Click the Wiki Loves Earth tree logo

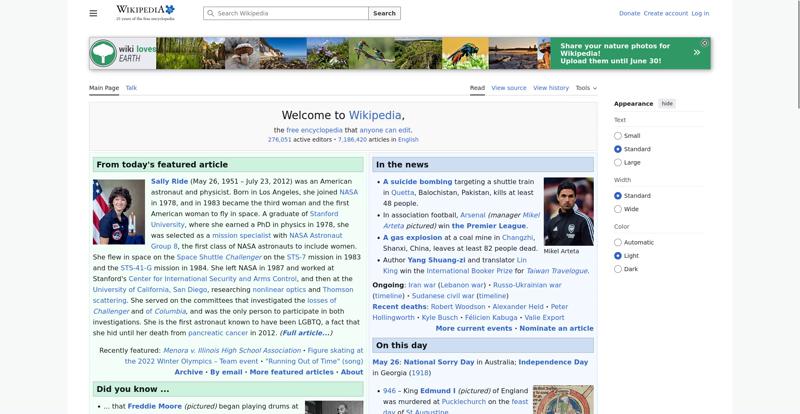coord(104,53)
